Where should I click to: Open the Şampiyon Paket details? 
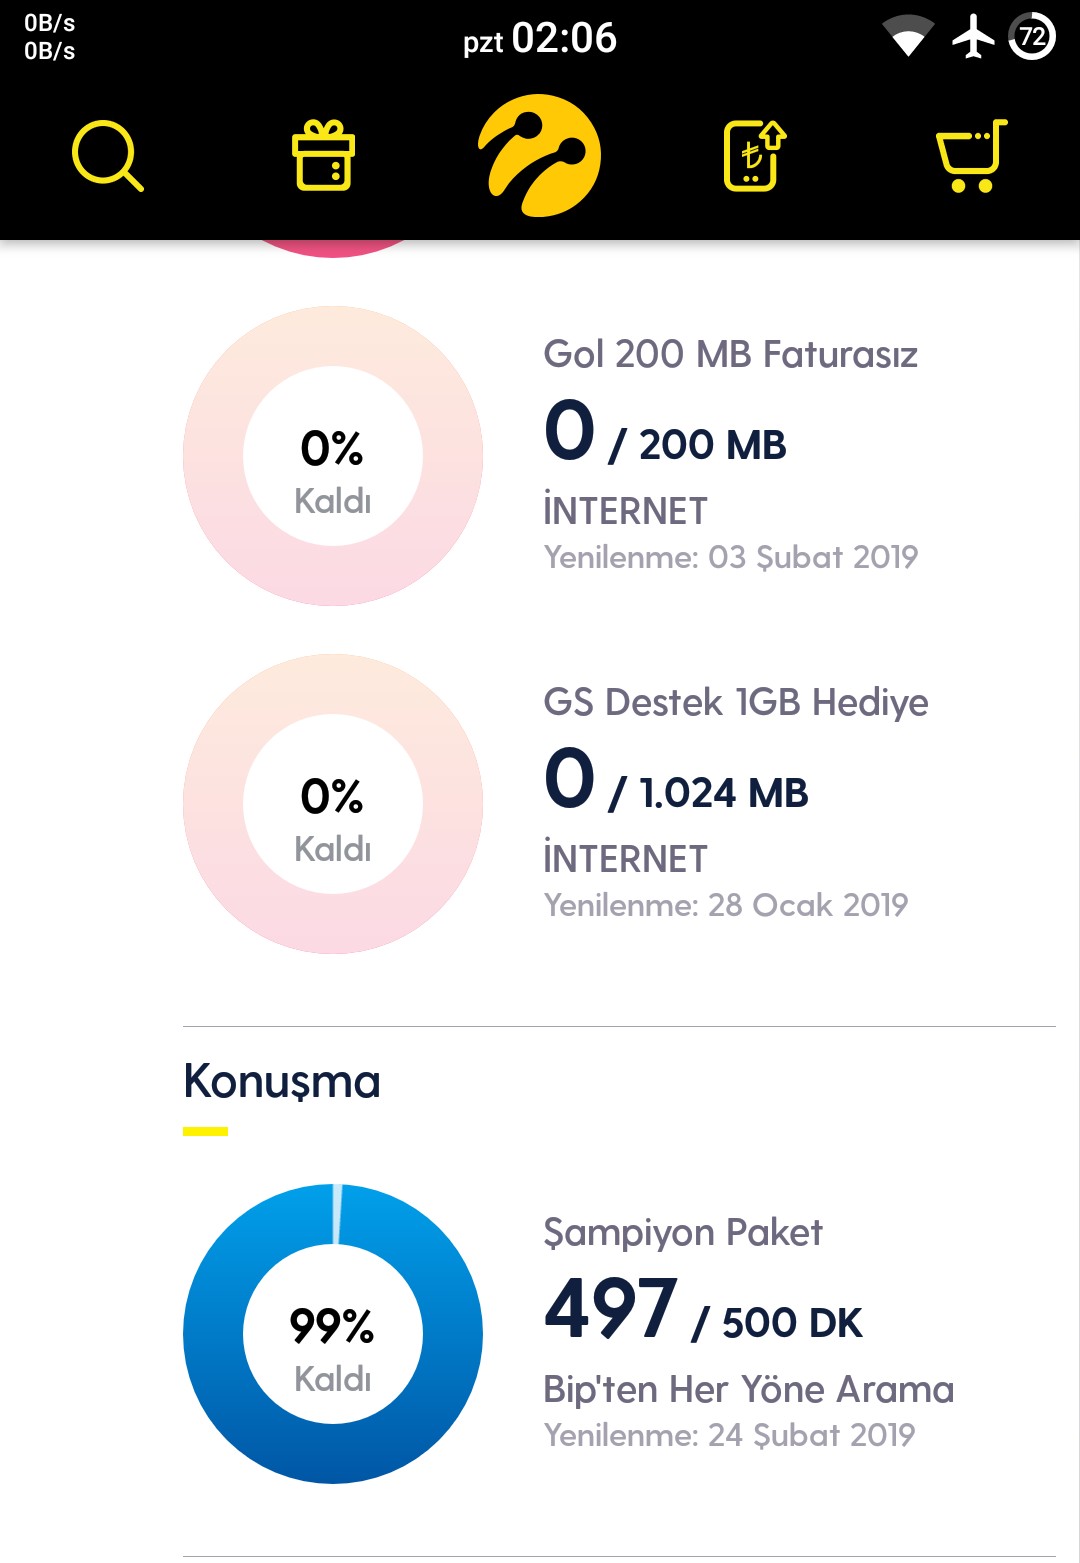682,1232
